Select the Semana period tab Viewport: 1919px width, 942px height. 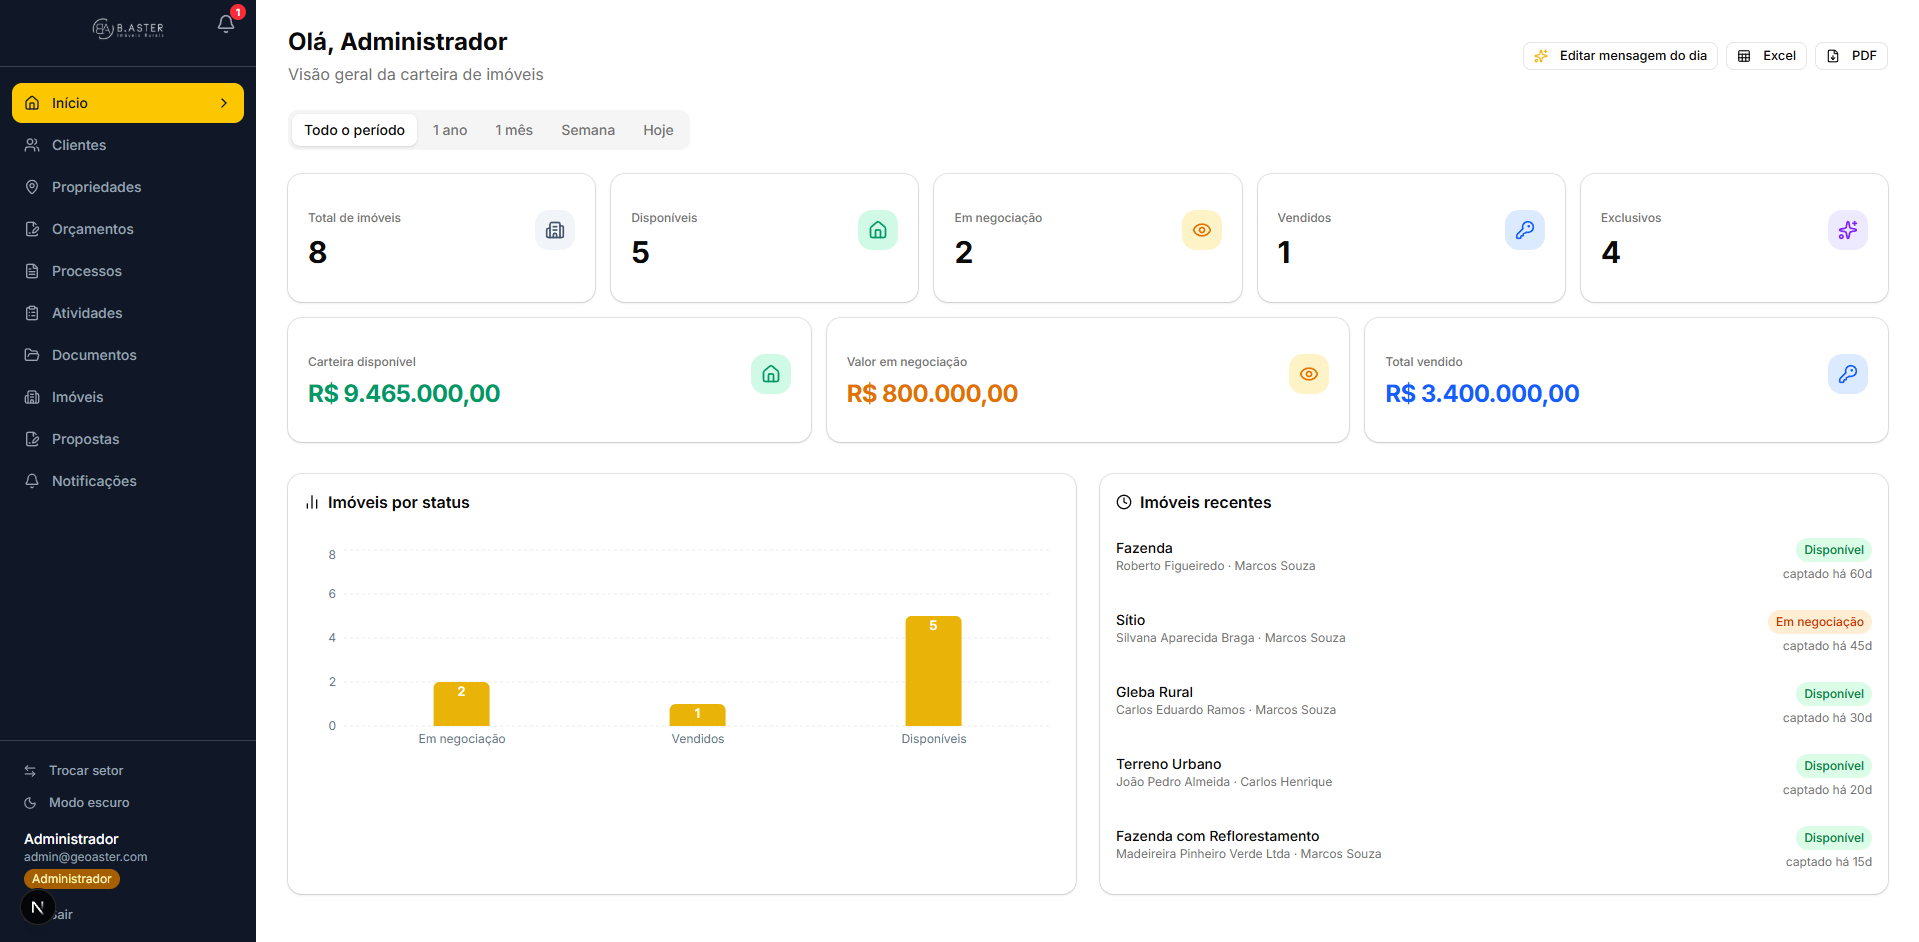click(588, 130)
